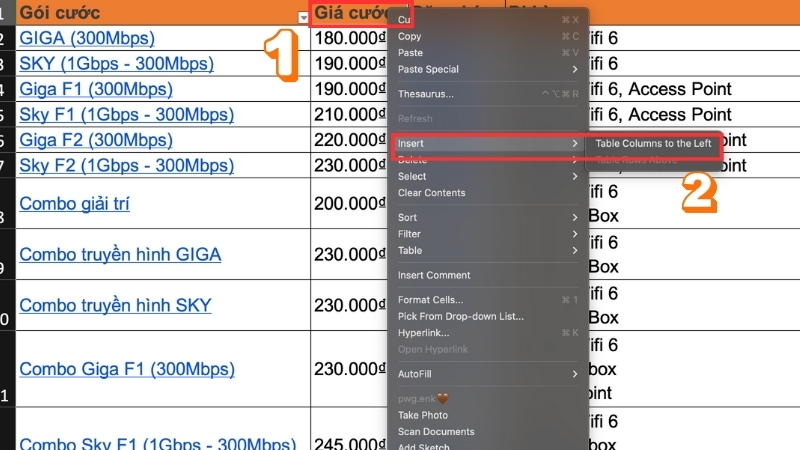Image resolution: width=800 pixels, height=450 pixels.
Task: Choose Cut from the context menu
Action: tap(405, 20)
